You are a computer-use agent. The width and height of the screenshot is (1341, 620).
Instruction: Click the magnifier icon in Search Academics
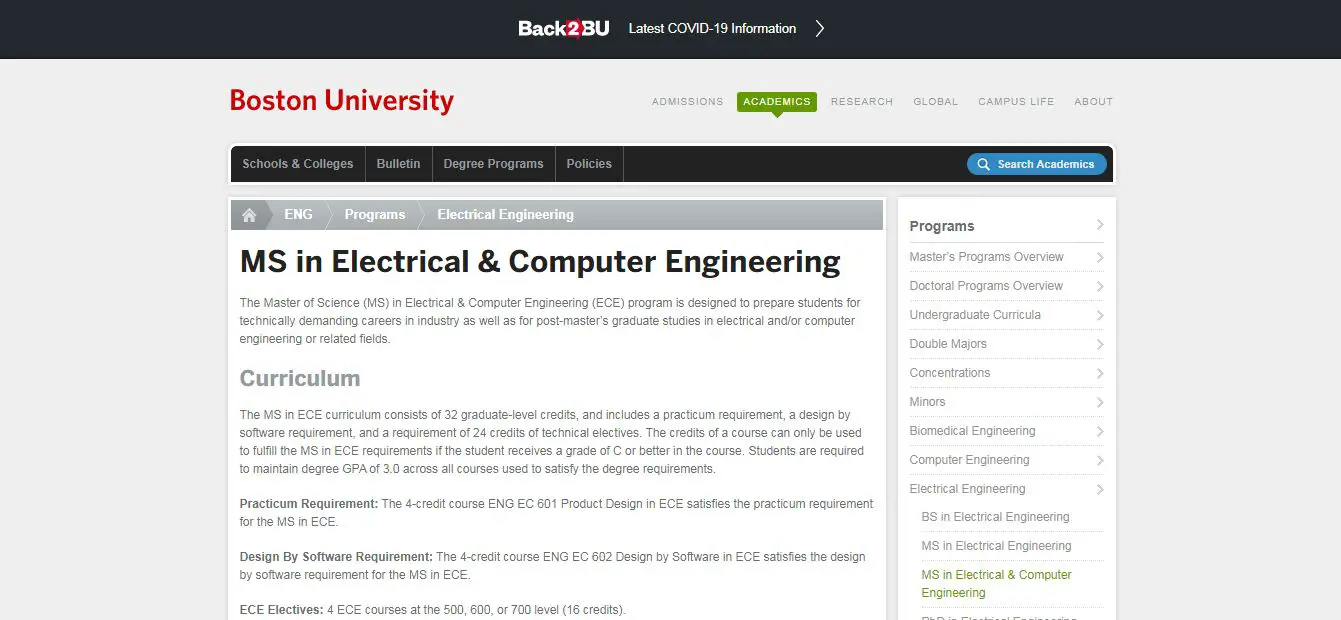pyautogui.click(x=982, y=164)
